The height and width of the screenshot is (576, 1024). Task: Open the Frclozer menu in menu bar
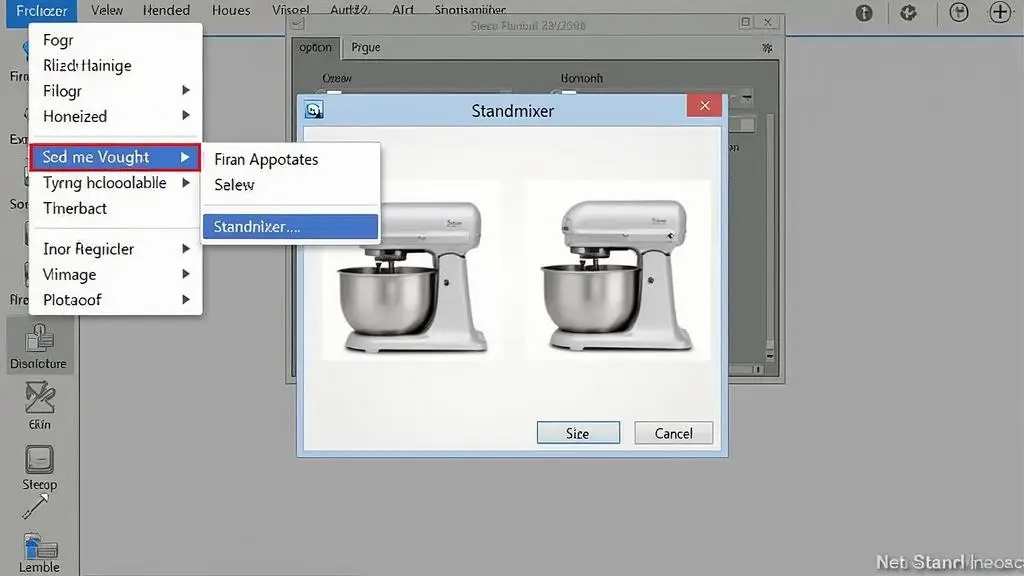pos(42,11)
